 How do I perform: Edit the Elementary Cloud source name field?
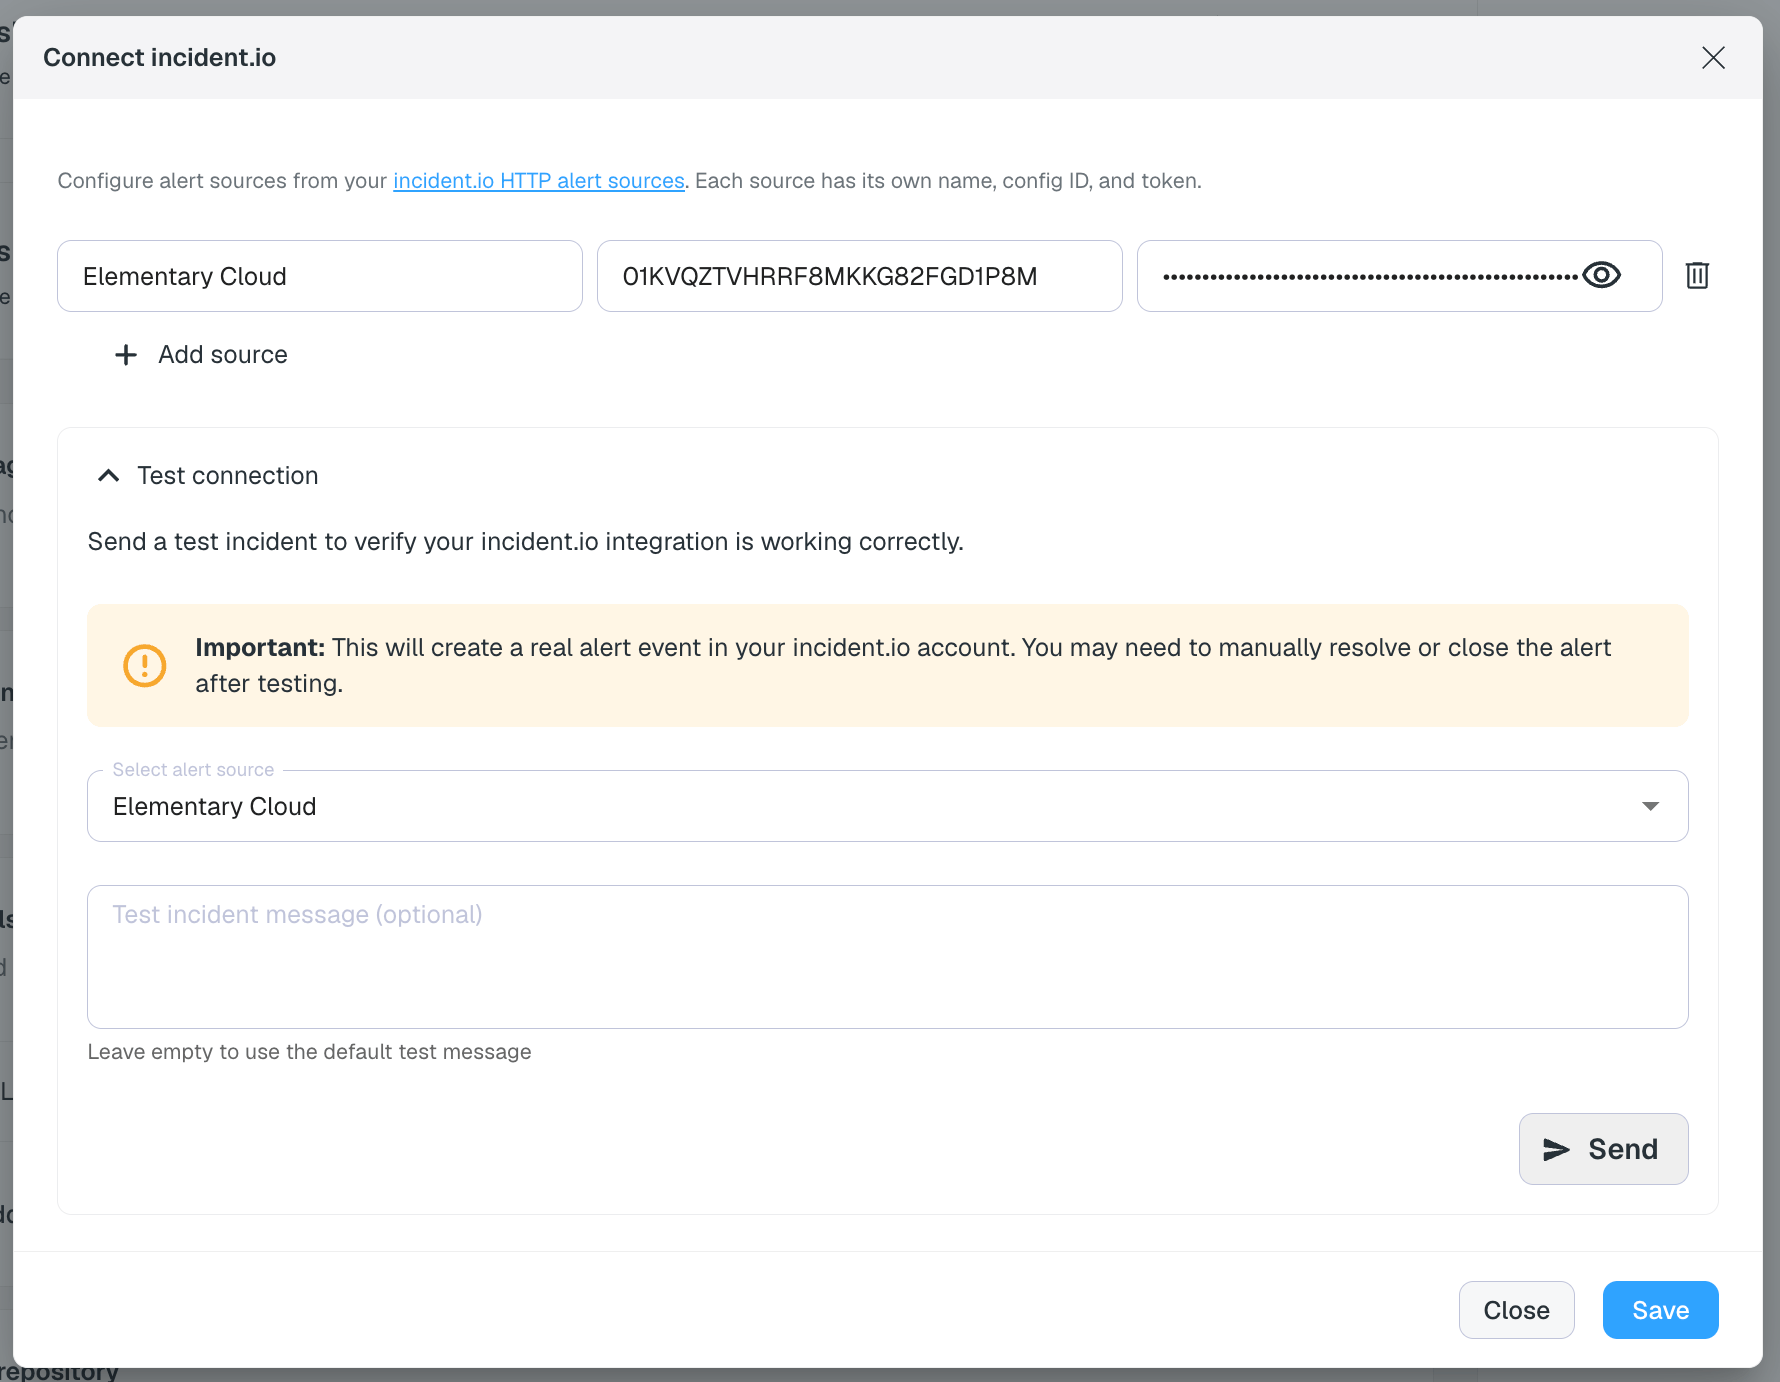pos(320,276)
